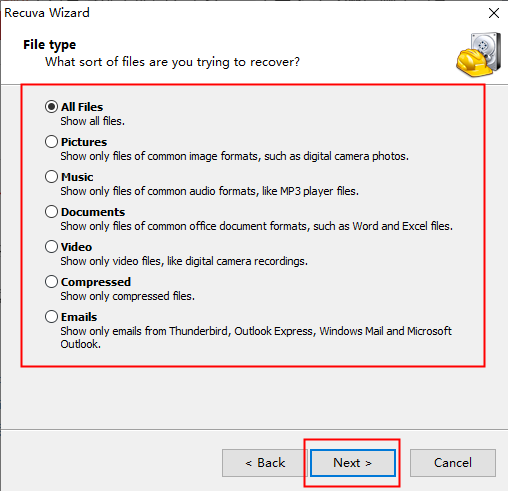Cancel the Recuva Wizard
The height and width of the screenshot is (491, 508).
pyautogui.click(x=453, y=463)
